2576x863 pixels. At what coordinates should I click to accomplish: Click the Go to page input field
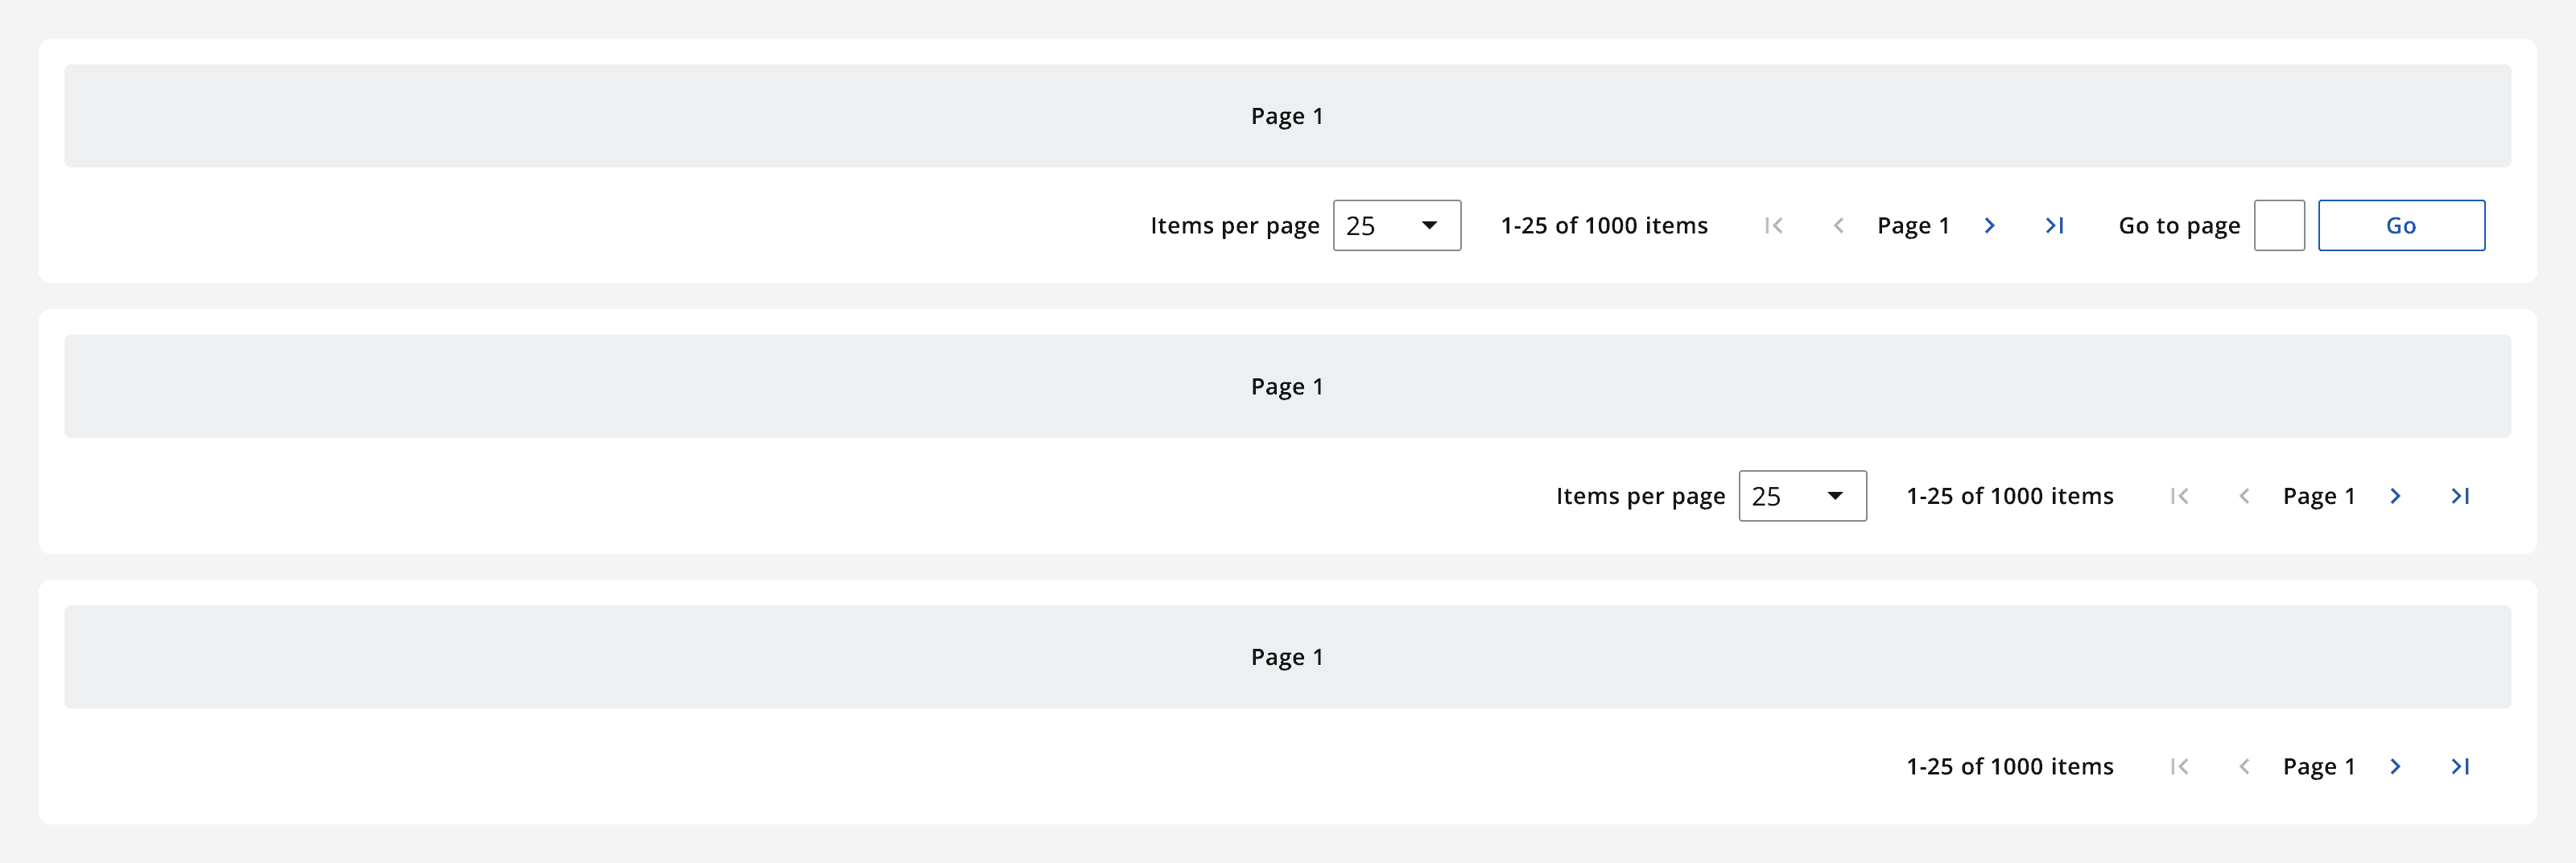(x=2280, y=225)
